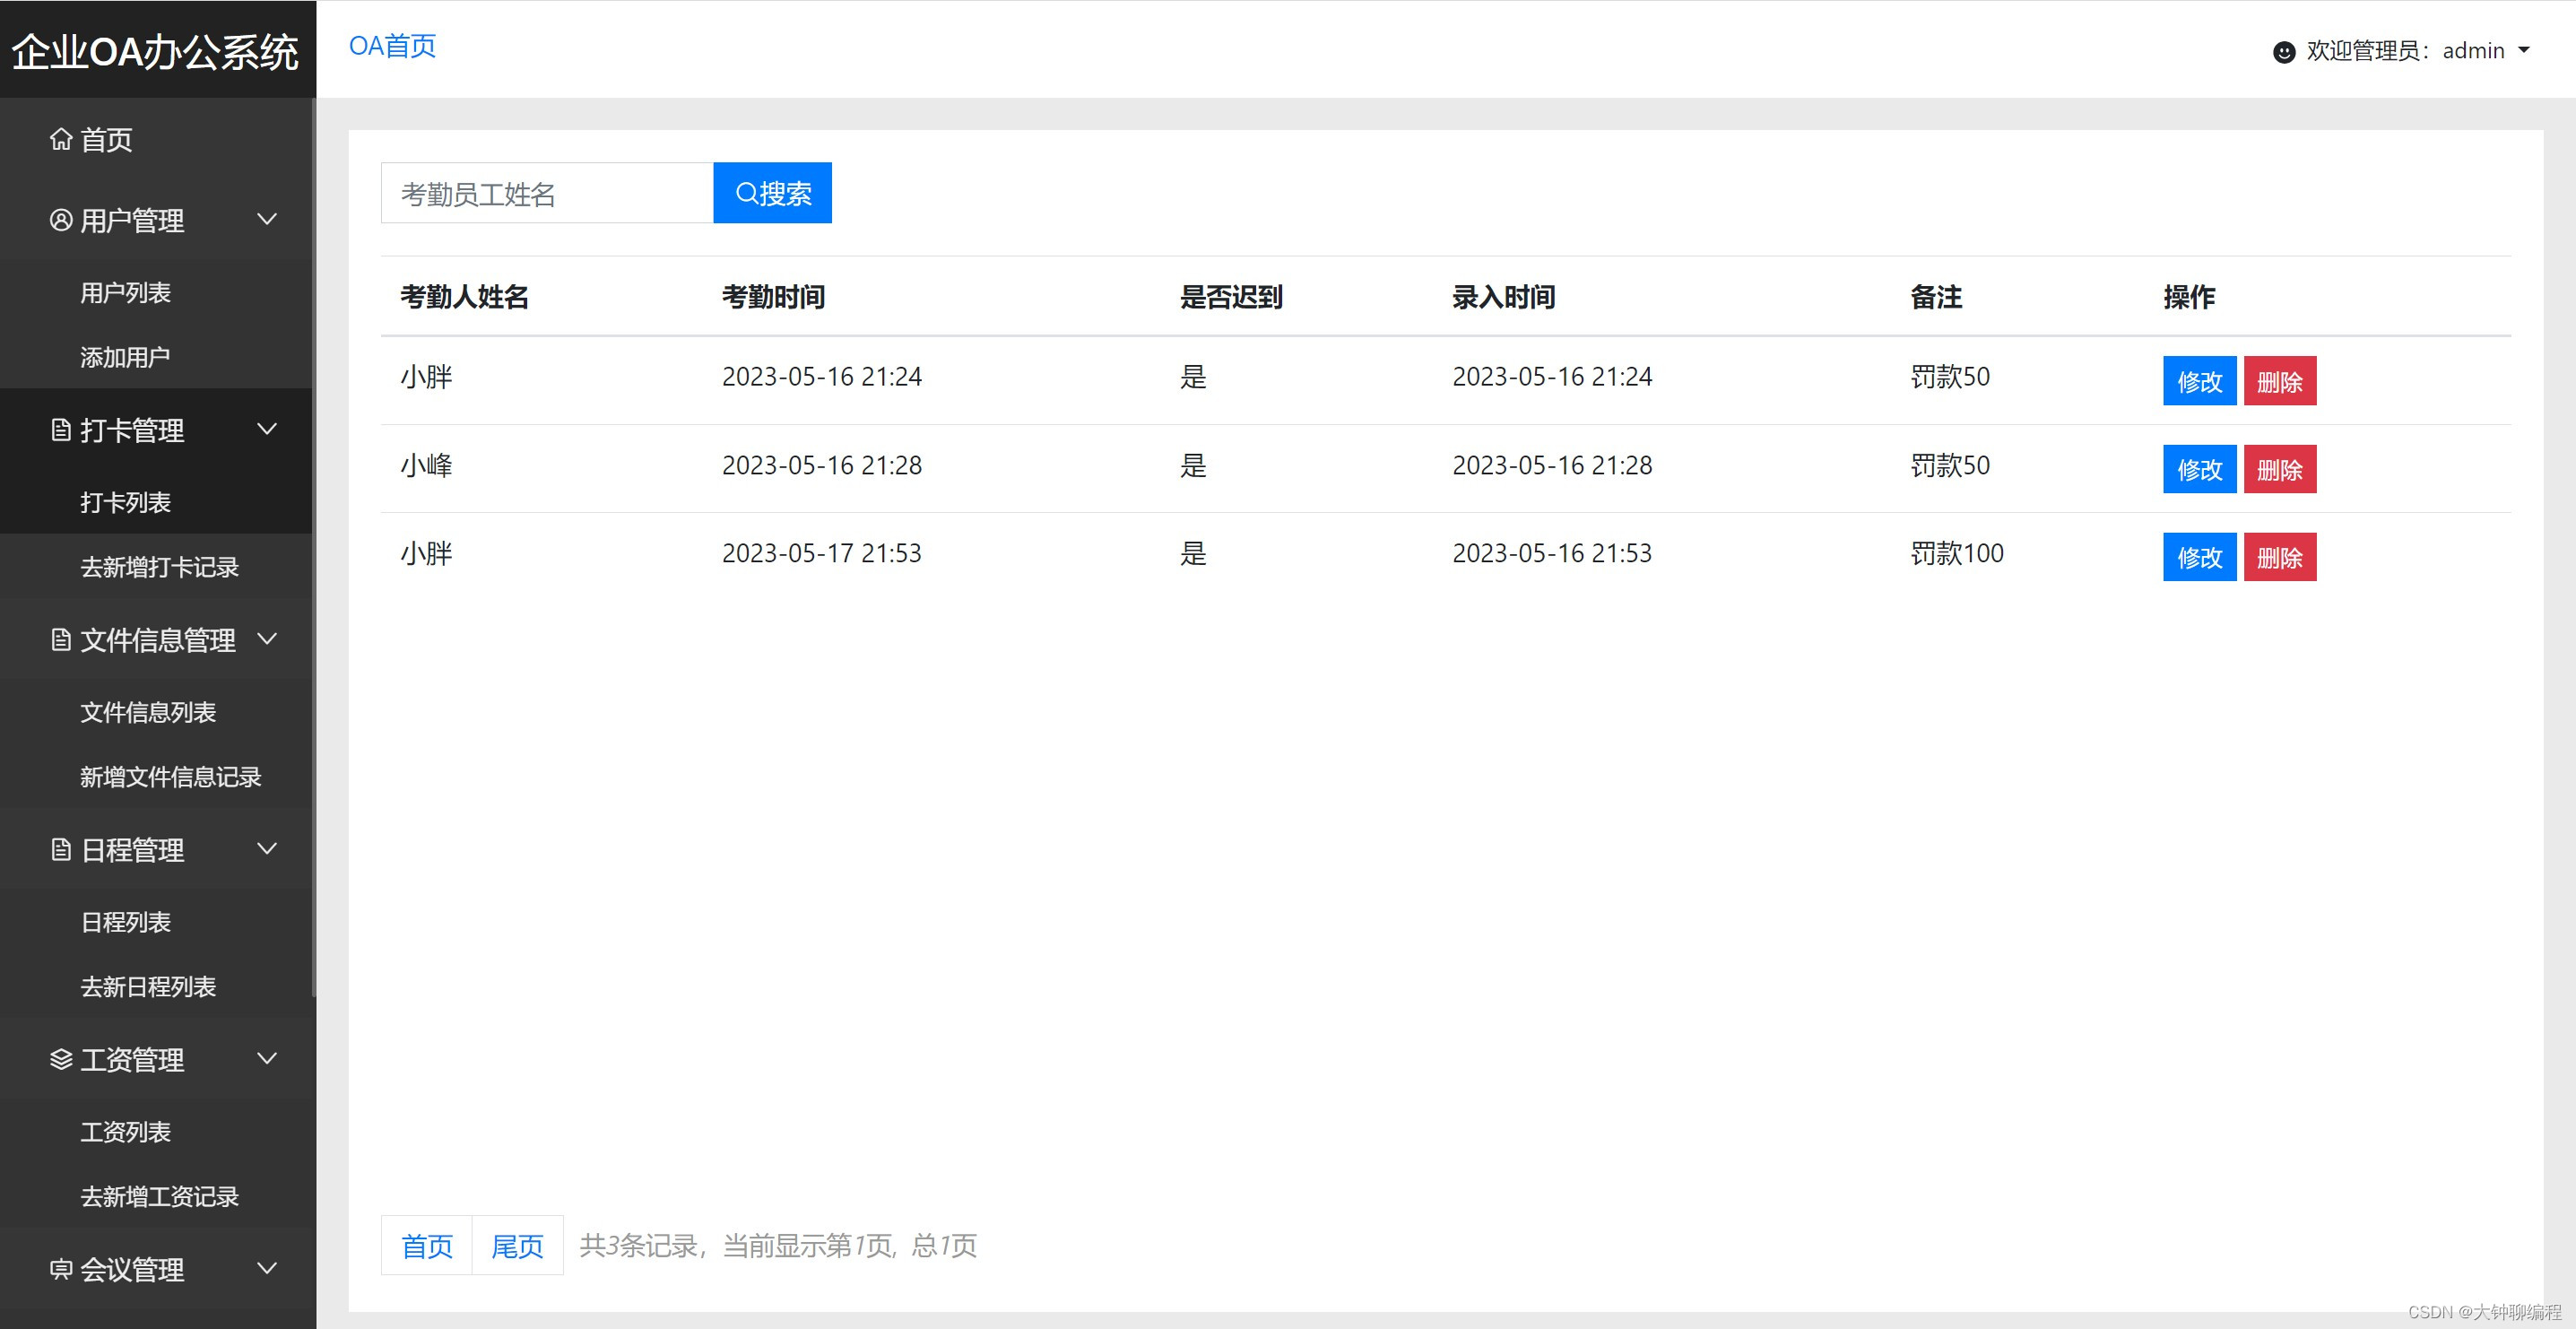Go to 尾页 in pagination

[x=517, y=1245]
